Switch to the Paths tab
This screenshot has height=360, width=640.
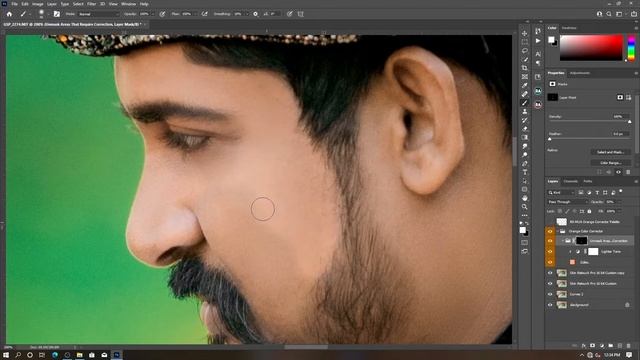[x=588, y=181]
